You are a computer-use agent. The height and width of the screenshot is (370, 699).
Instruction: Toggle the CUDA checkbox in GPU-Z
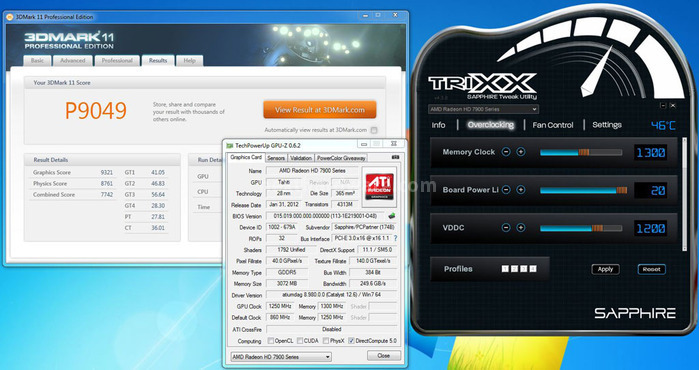point(300,341)
